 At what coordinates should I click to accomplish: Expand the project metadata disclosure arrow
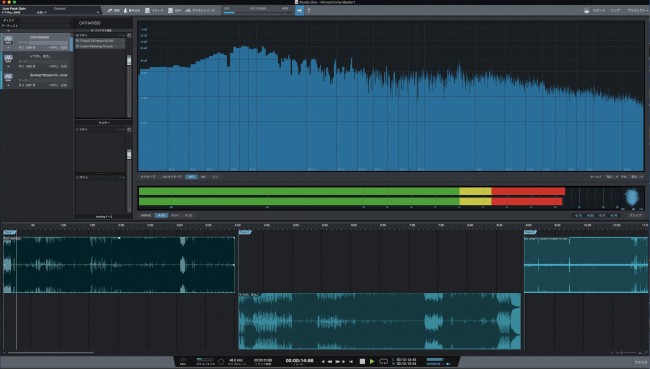pyautogui.click(x=8, y=30)
